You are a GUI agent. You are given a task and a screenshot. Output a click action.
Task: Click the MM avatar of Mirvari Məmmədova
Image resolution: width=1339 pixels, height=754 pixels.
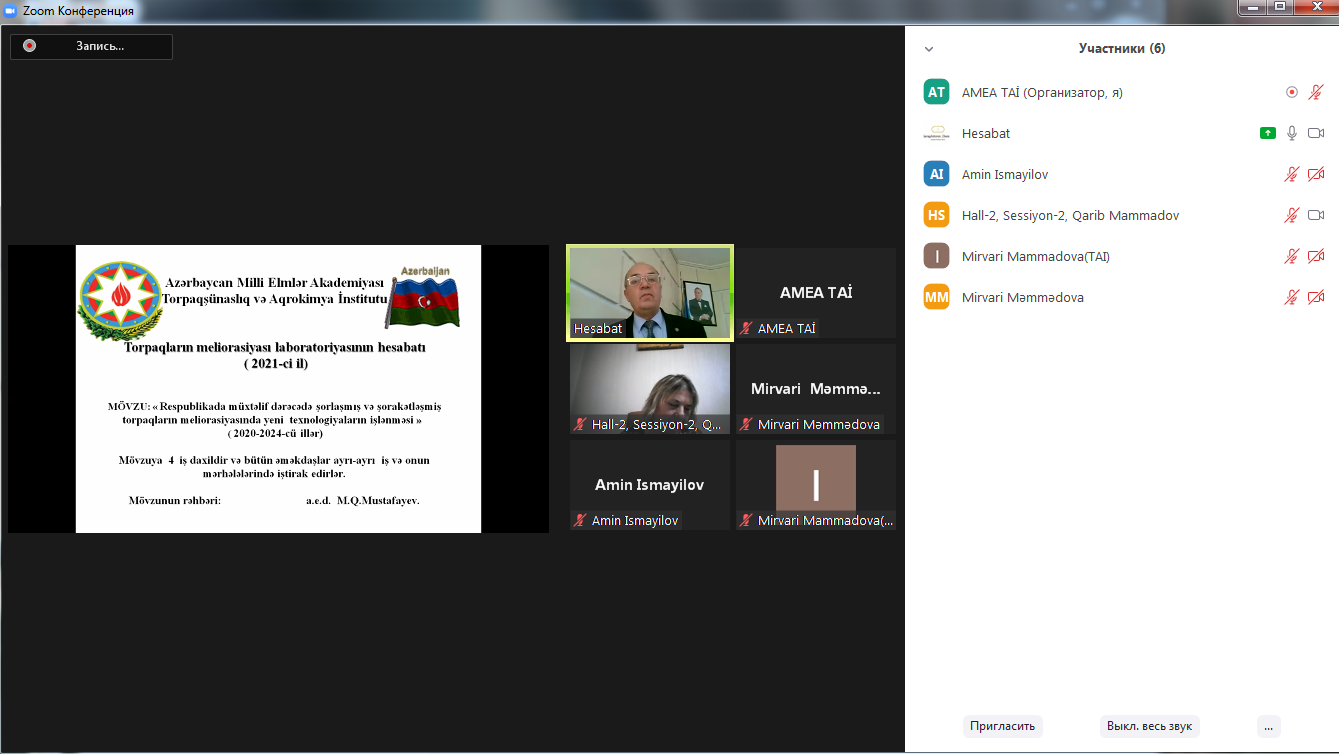point(936,297)
